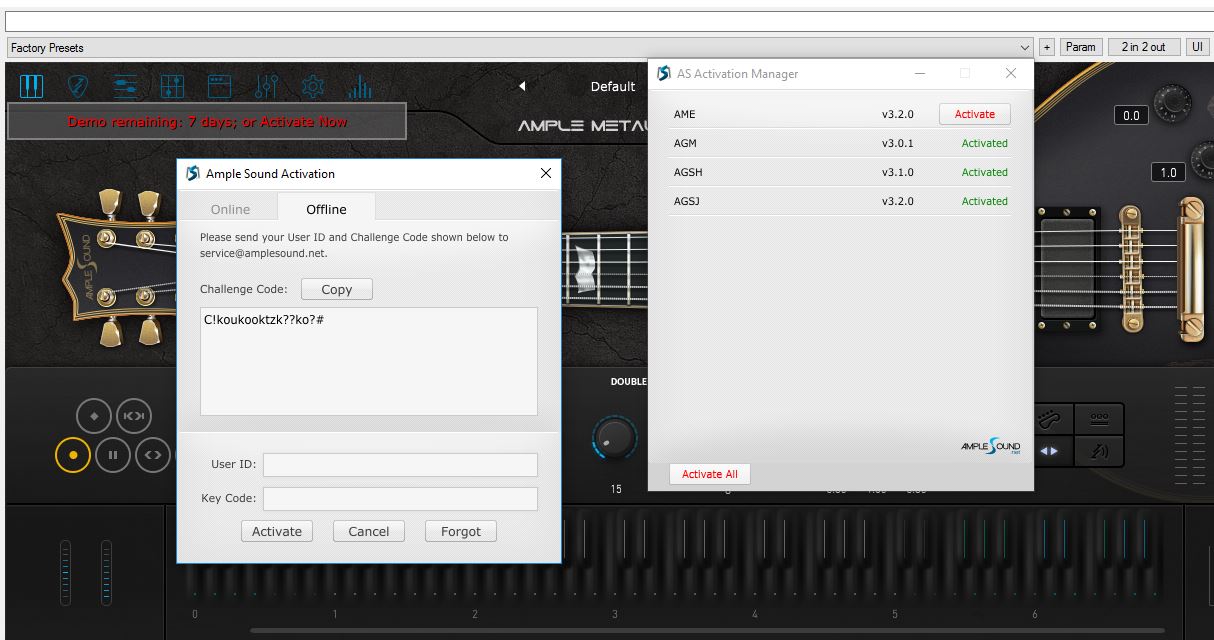This screenshot has width=1214, height=640.
Task: Cancel the Ample Sound Activation dialog
Action: tap(368, 531)
